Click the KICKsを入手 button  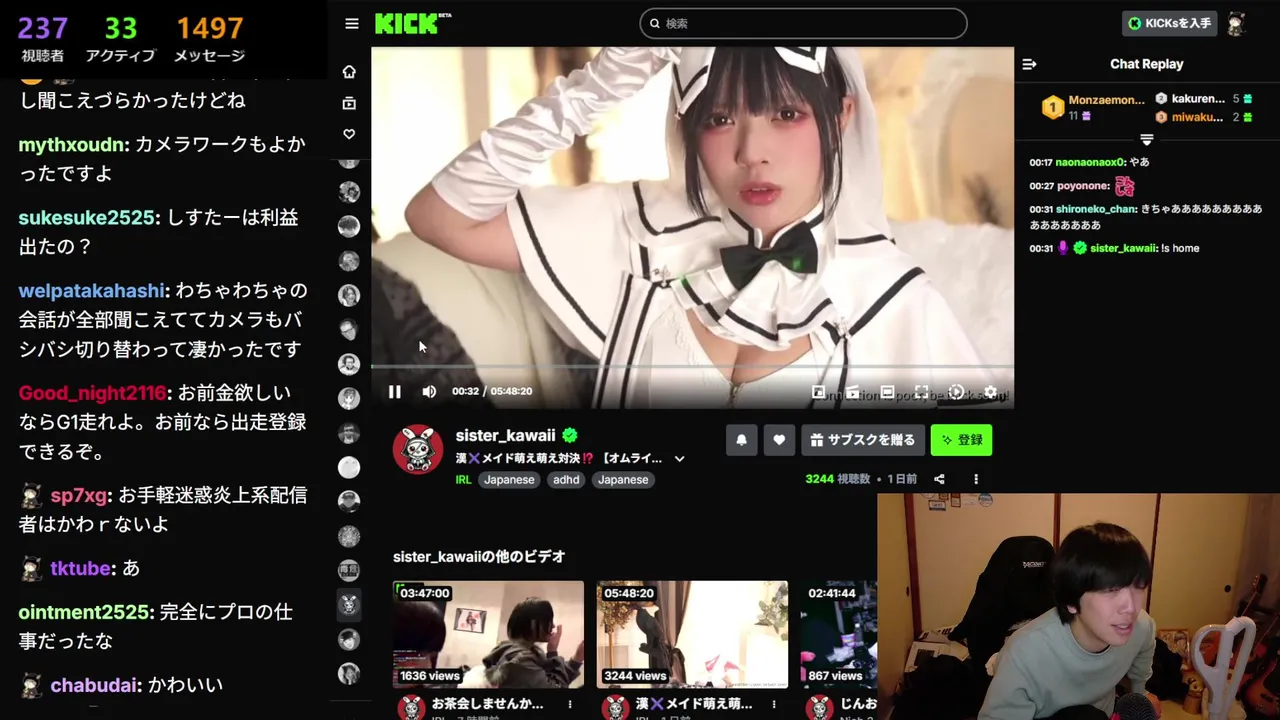pos(1170,23)
